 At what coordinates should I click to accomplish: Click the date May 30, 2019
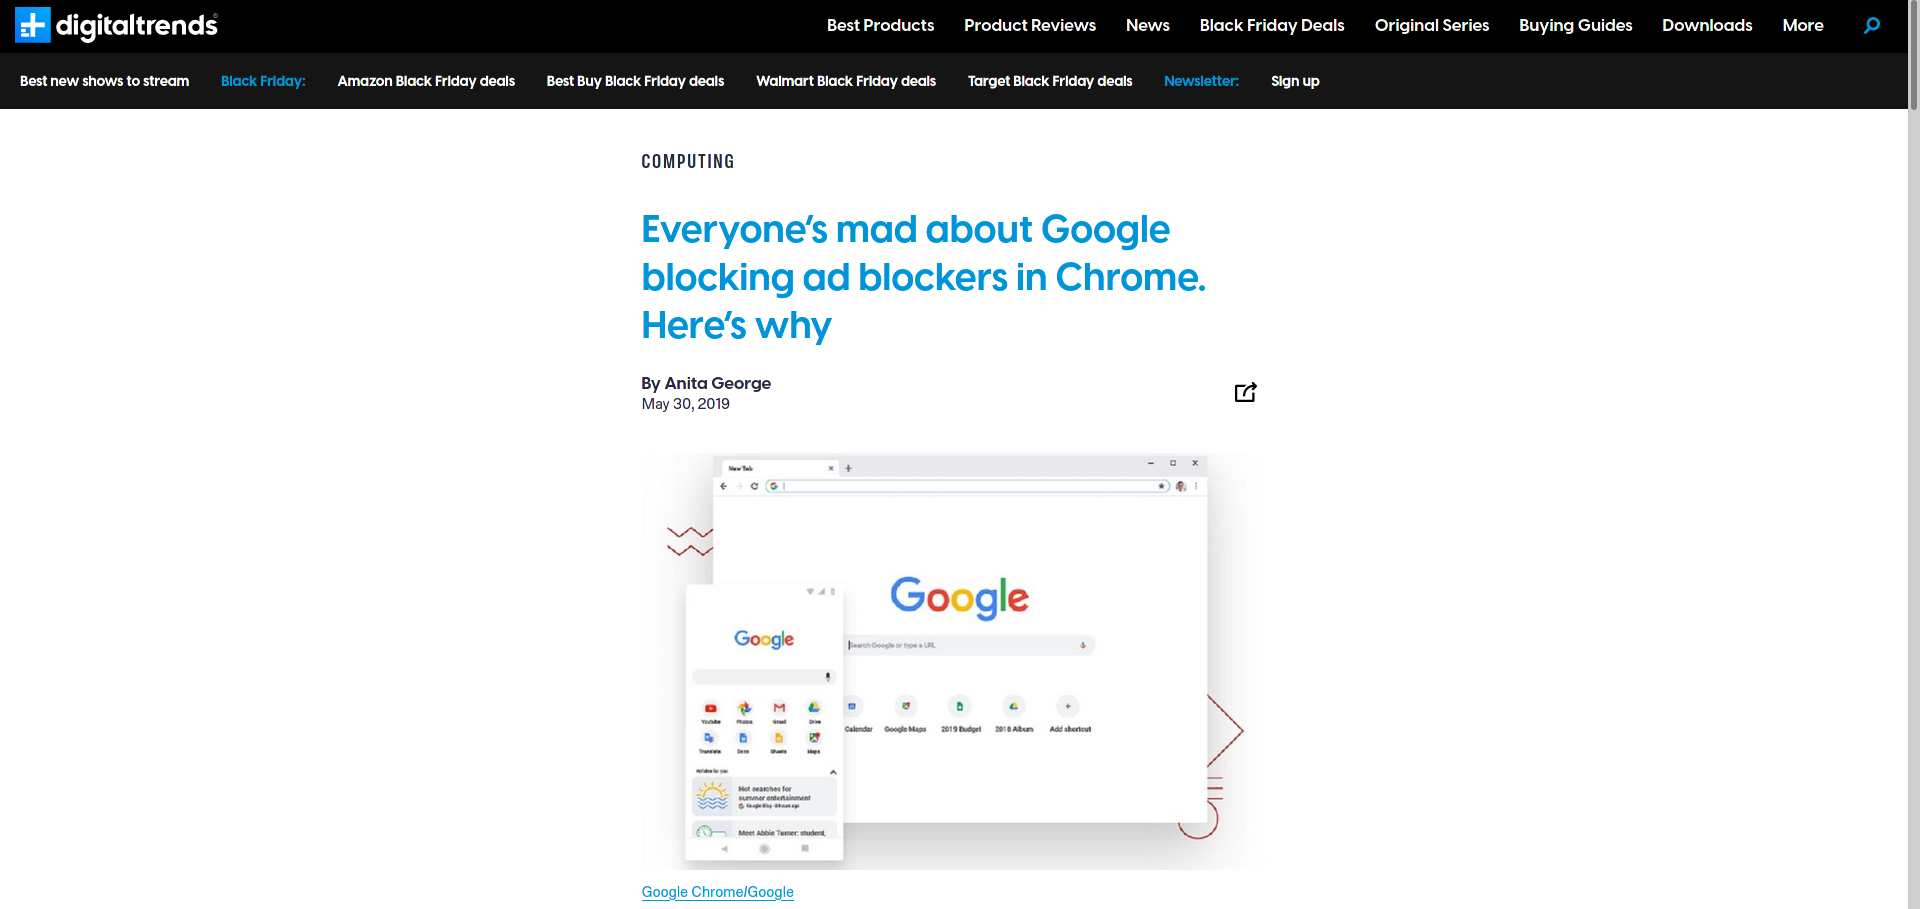point(685,404)
